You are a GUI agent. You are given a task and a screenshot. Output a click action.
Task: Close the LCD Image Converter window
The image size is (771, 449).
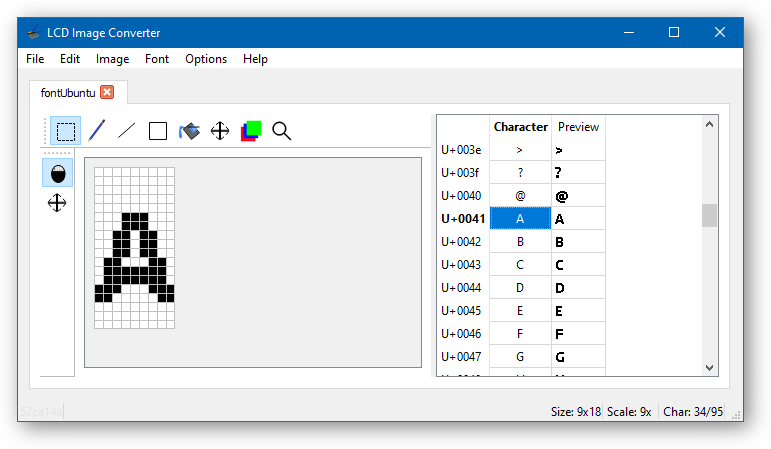[x=720, y=32]
